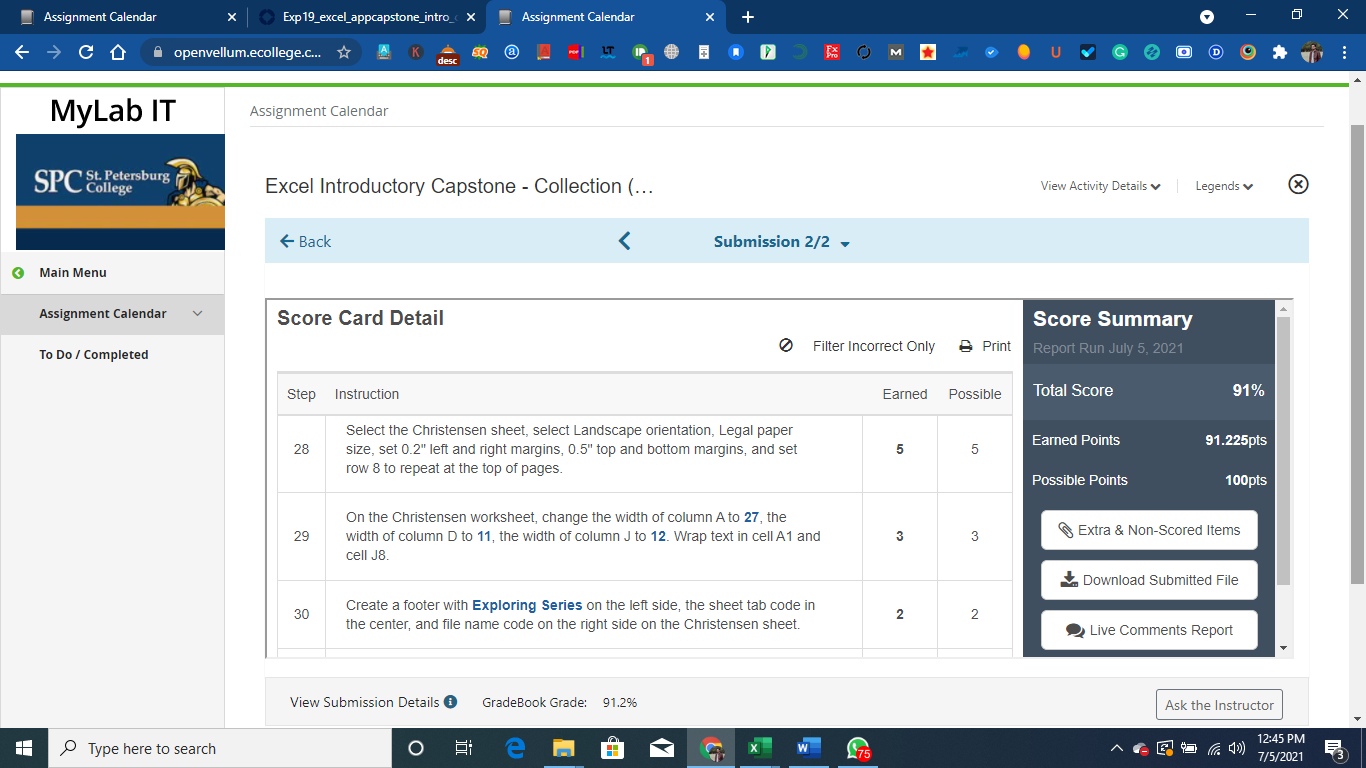Open the browser home page
1366x768 pixels.
click(x=118, y=52)
